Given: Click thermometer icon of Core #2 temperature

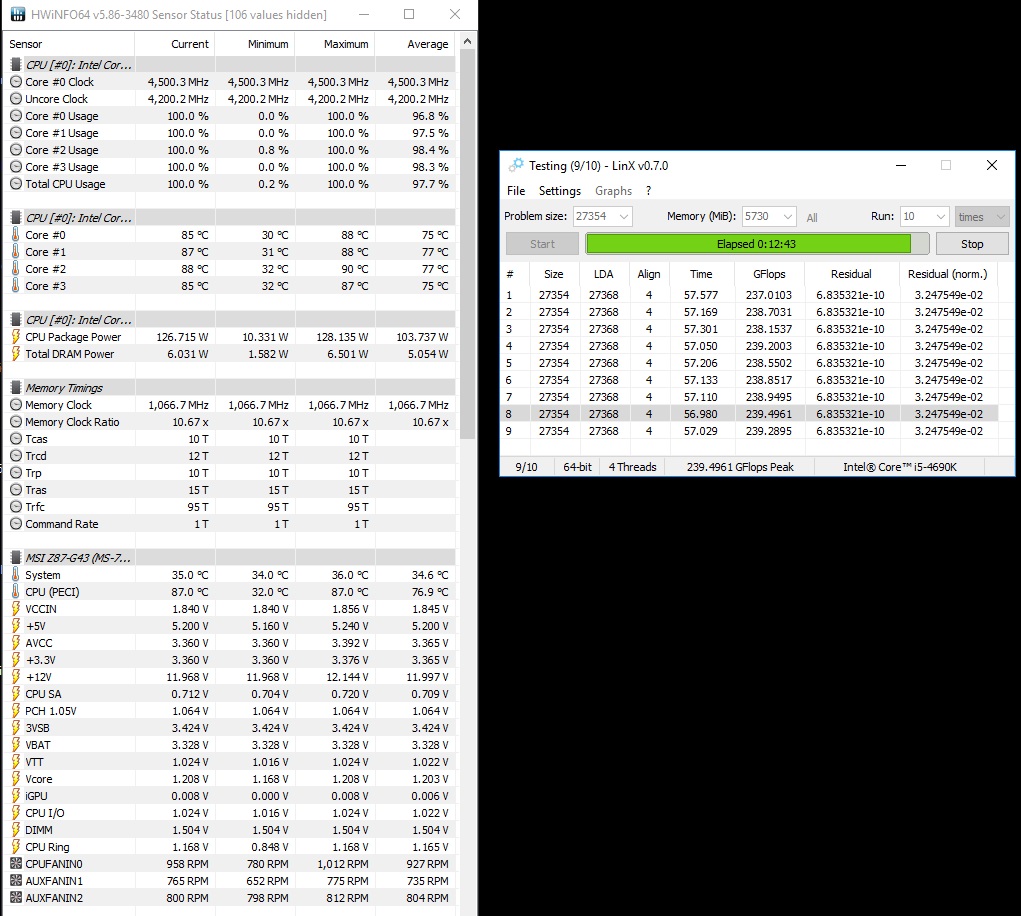Looking at the screenshot, I should point(16,268).
